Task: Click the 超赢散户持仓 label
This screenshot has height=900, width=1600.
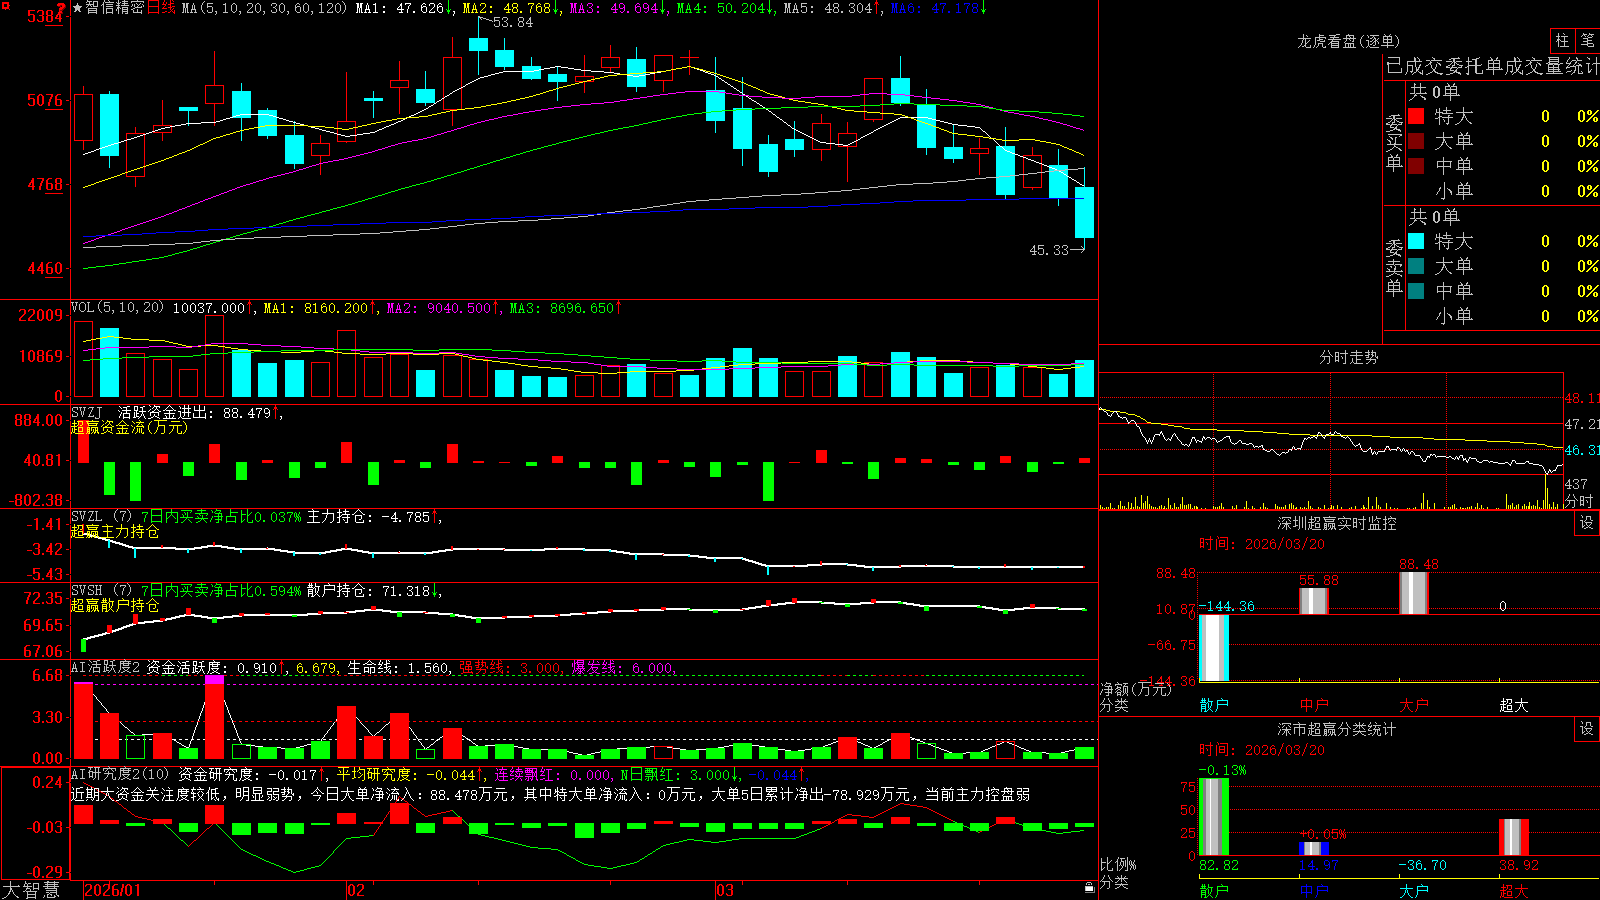Action: (x=115, y=605)
